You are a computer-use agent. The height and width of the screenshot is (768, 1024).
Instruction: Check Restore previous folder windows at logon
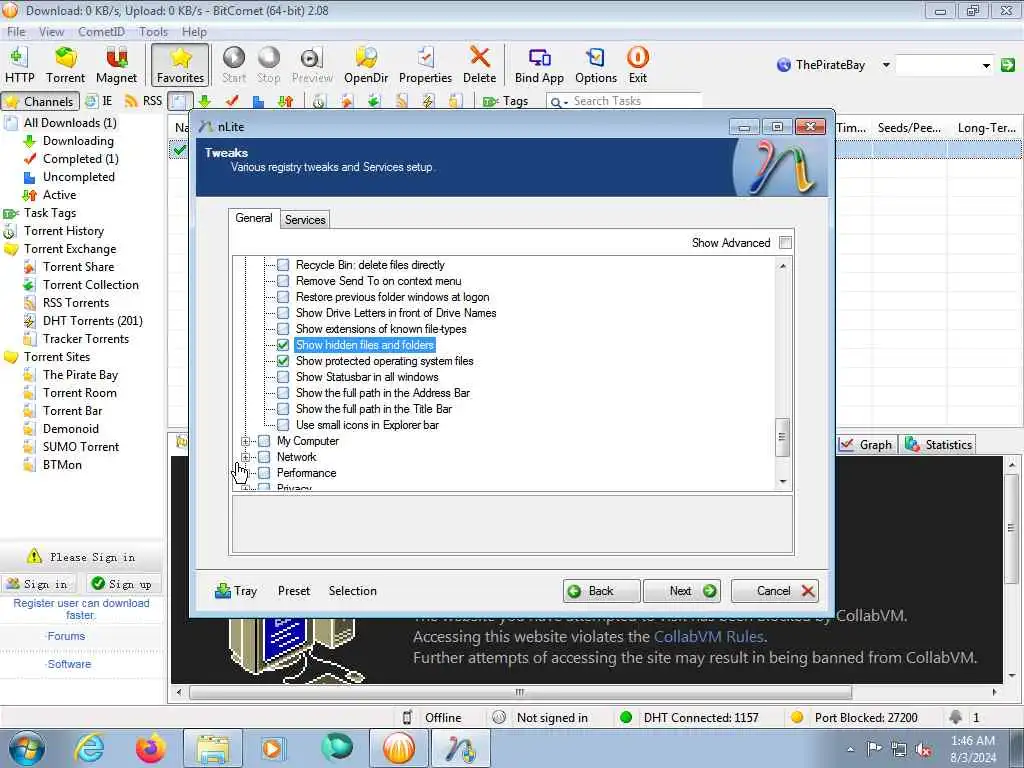[283, 296]
